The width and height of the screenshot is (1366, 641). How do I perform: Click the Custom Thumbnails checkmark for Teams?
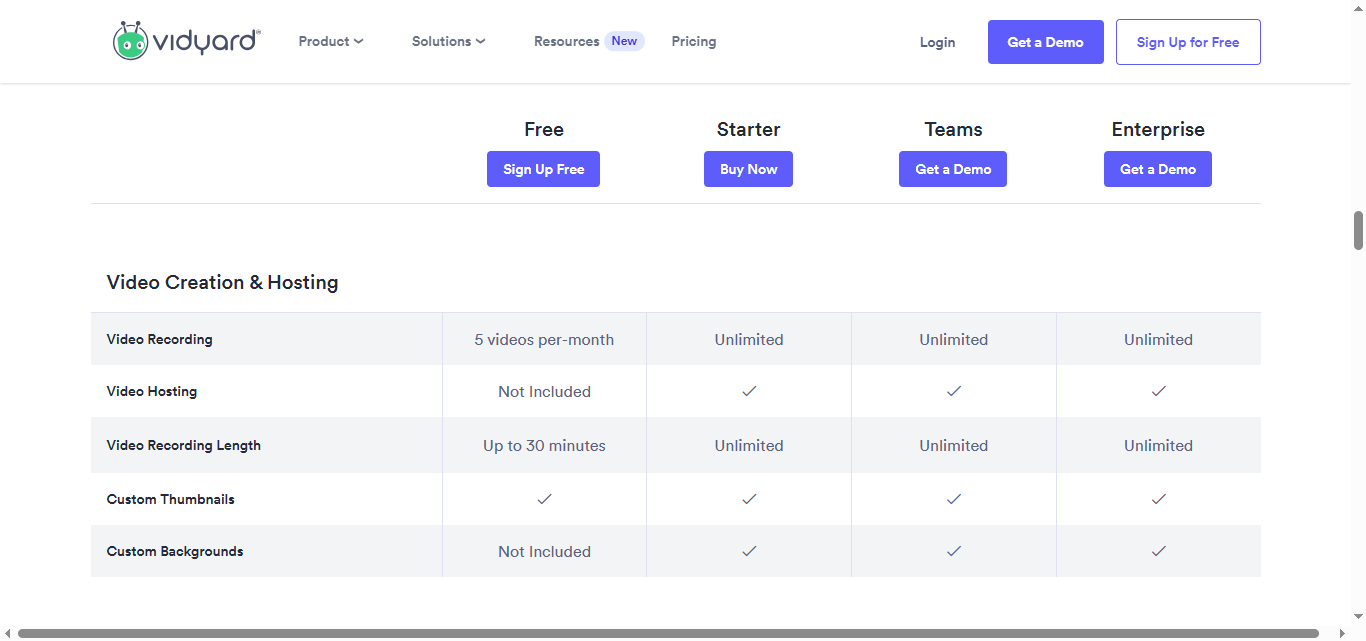click(x=954, y=498)
